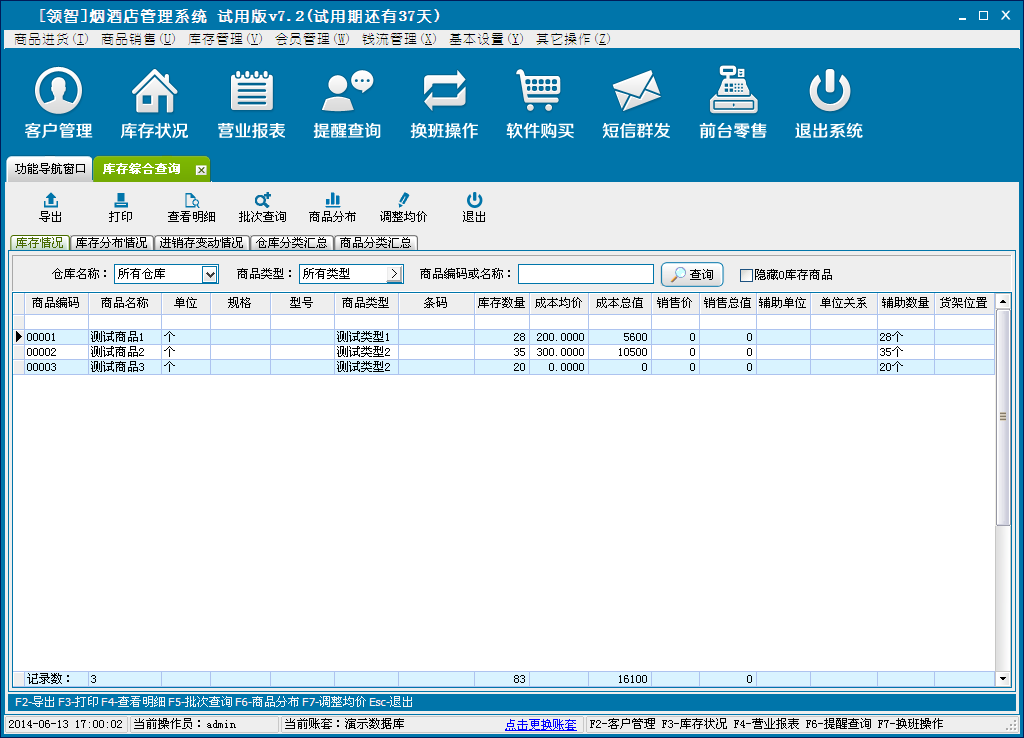The height and width of the screenshot is (738, 1024).
Task: Close the 库存综合查询 tab
Action: pos(200,170)
